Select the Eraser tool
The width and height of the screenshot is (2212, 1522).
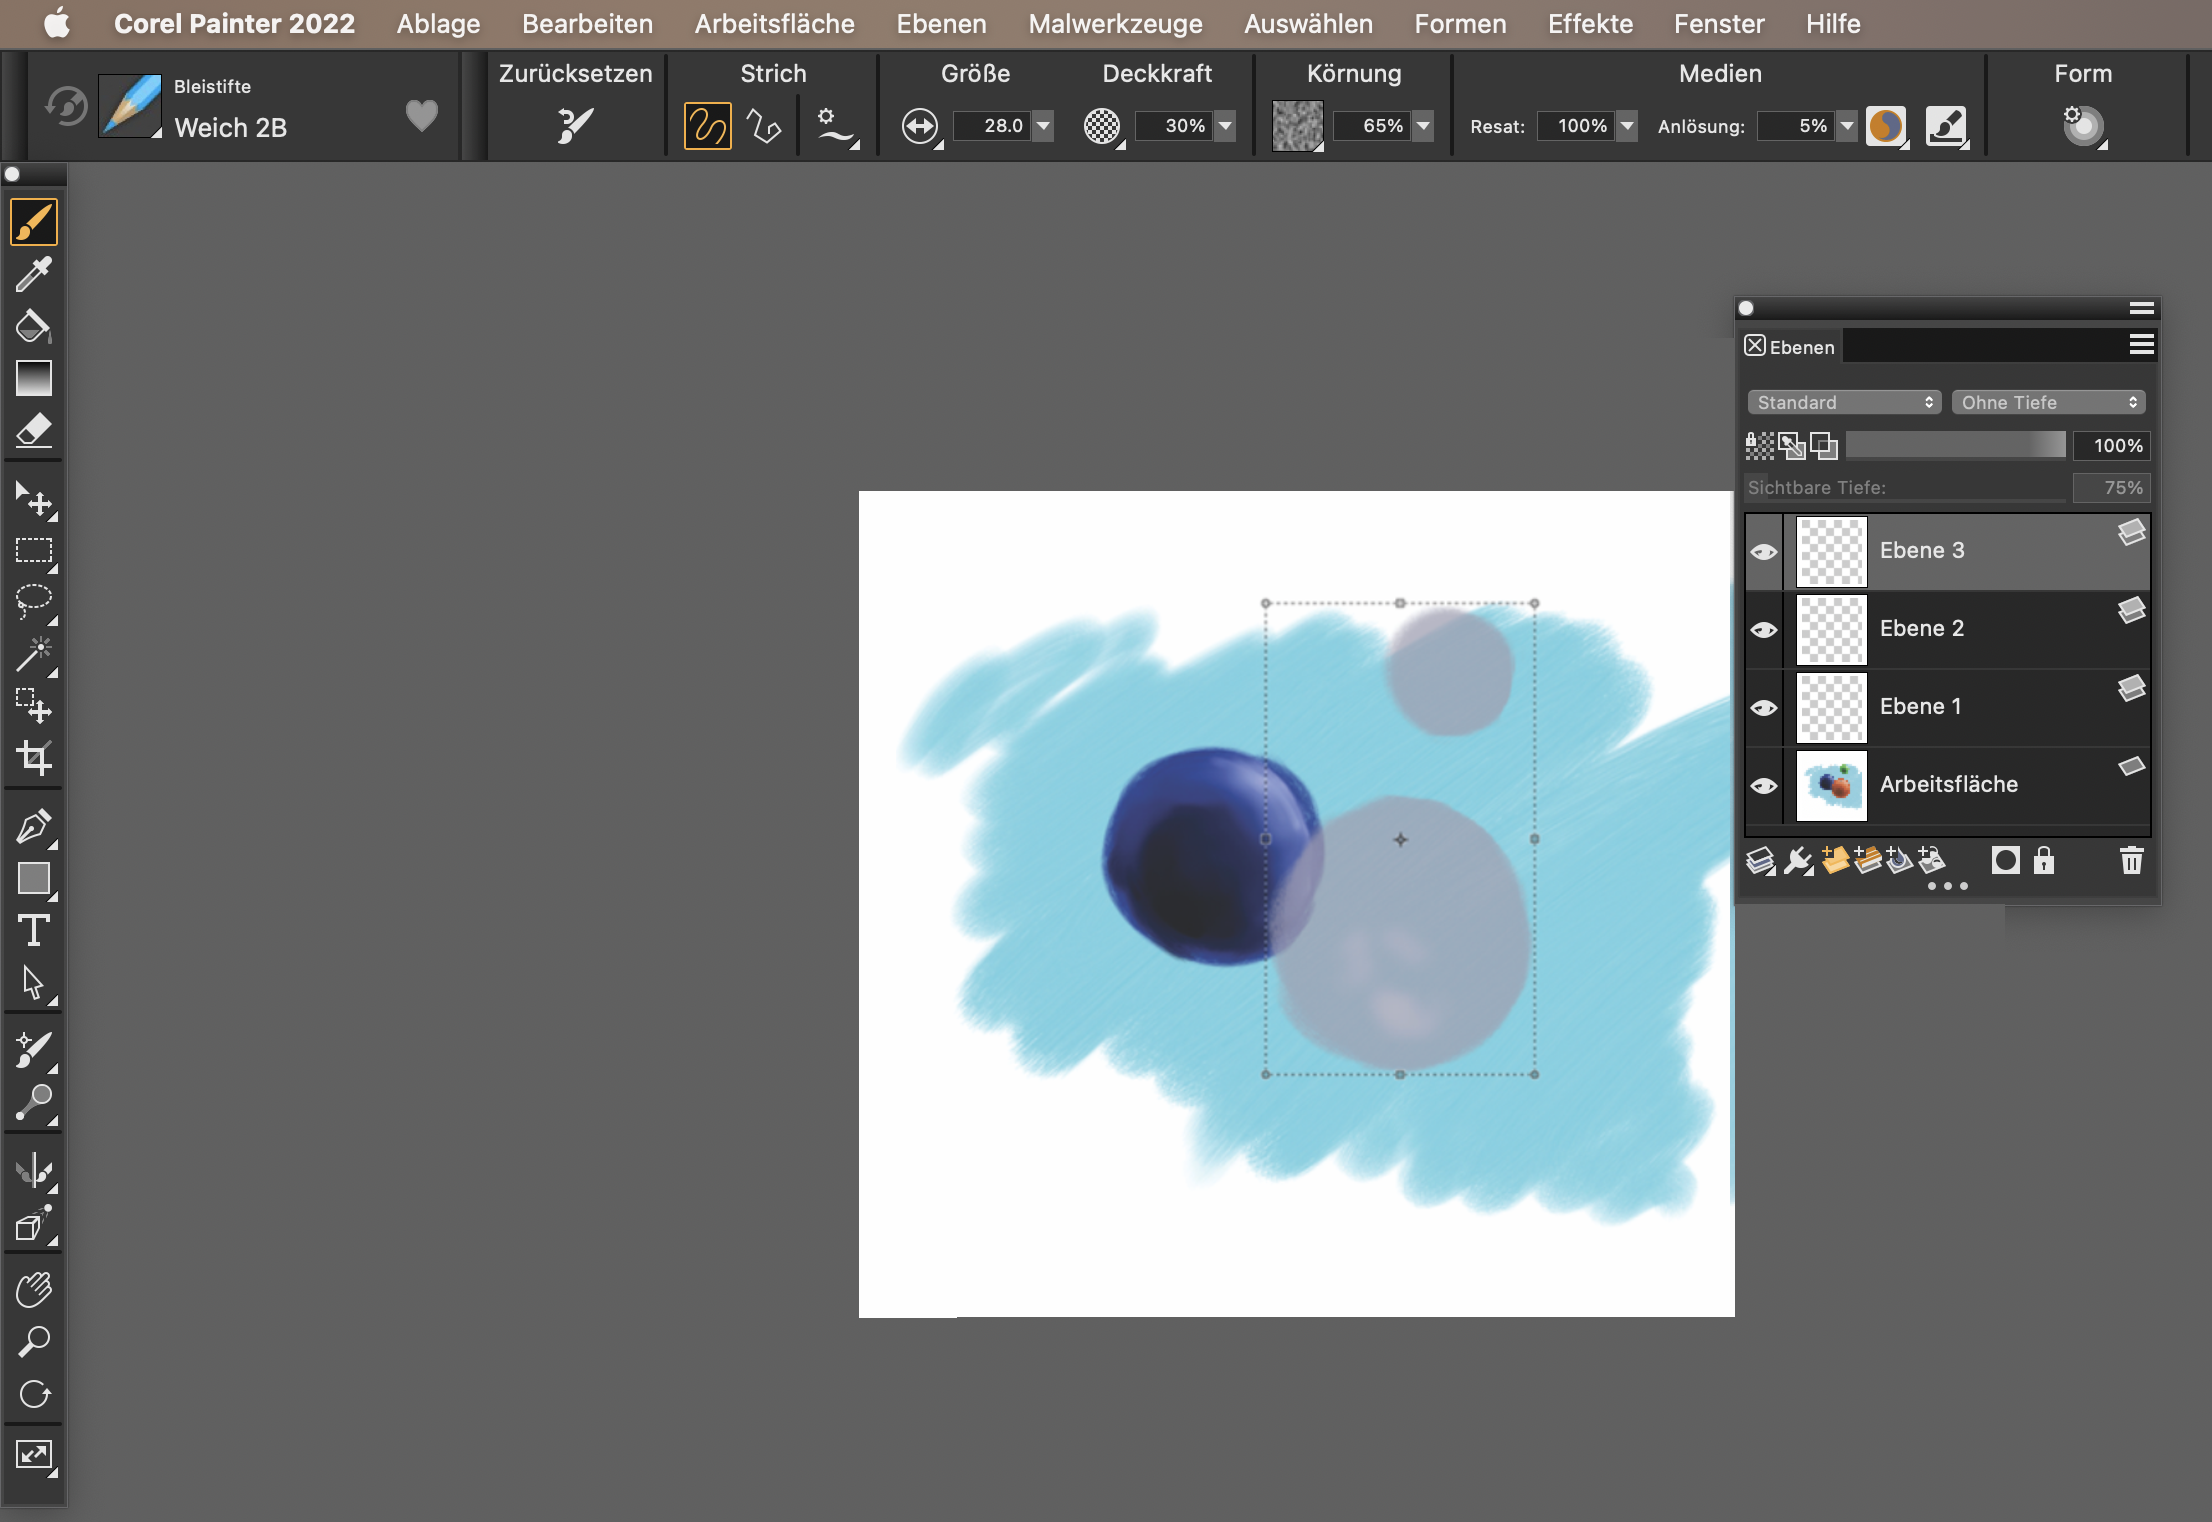click(x=33, y=431)
